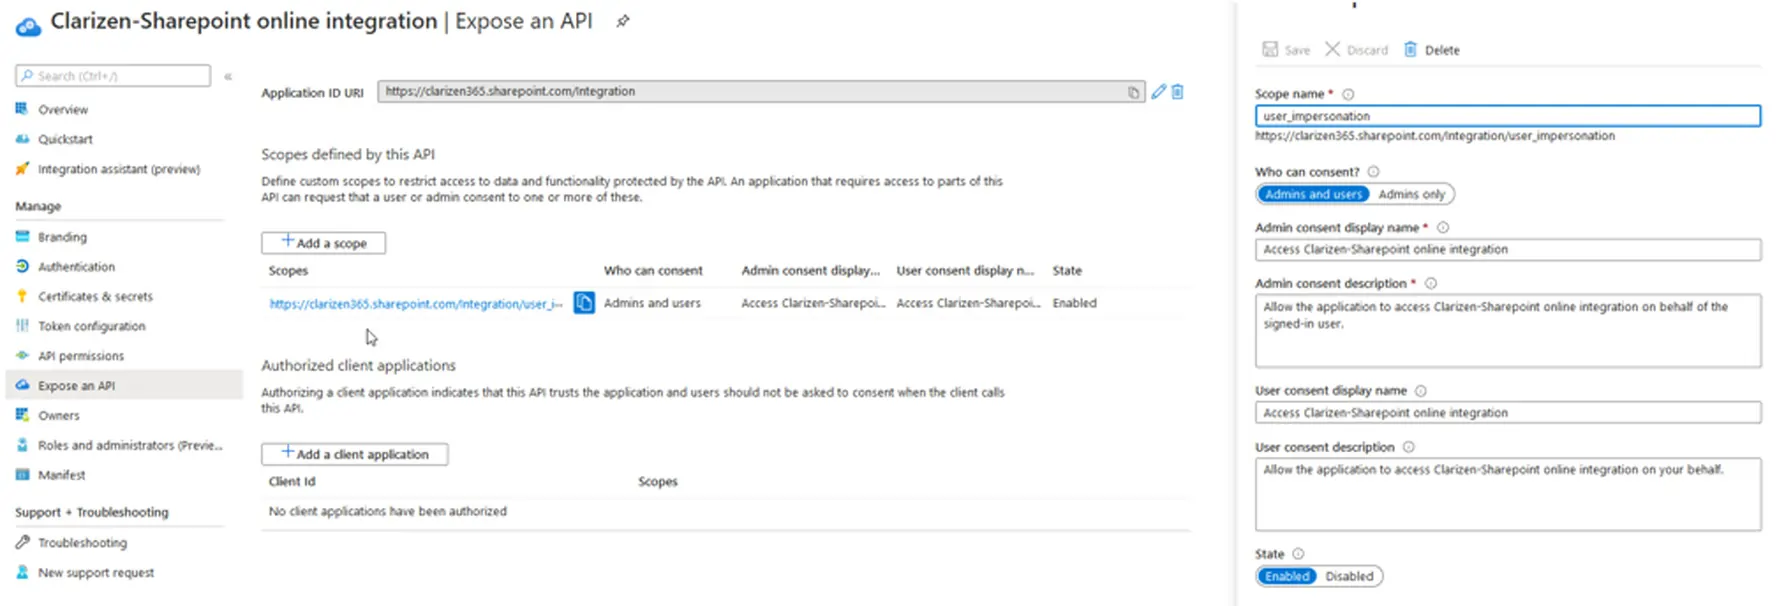This screenshot has height=606, width=1780.
Task: Discard the scope edits
Action: point(1357,50)
